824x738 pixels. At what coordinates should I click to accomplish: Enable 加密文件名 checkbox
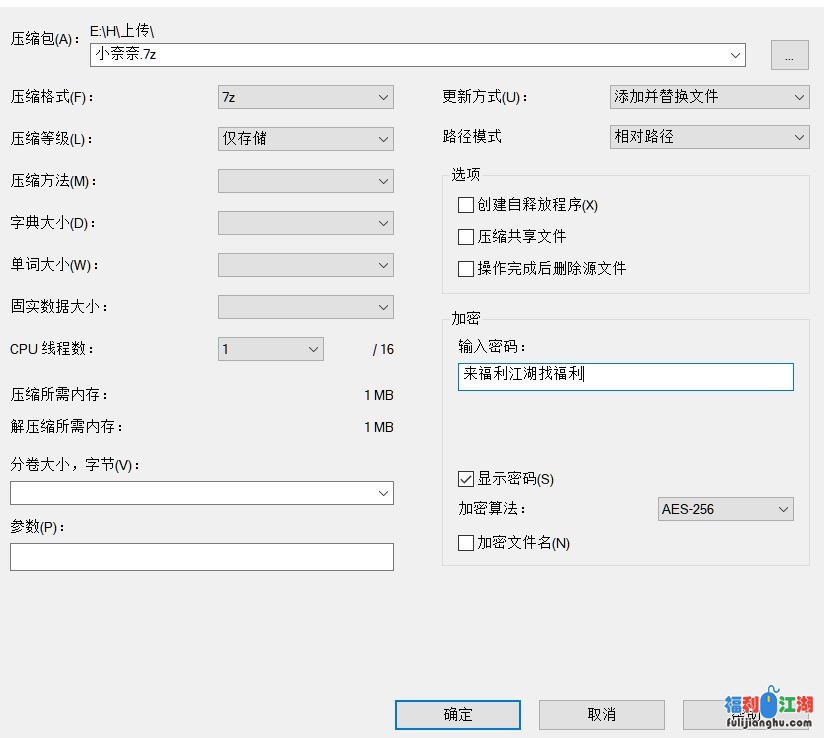point(466,543)
